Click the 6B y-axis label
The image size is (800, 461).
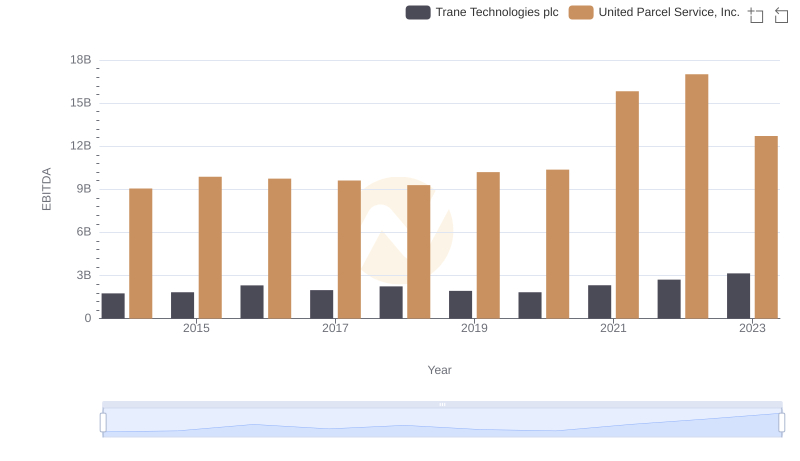coord(84,232)
